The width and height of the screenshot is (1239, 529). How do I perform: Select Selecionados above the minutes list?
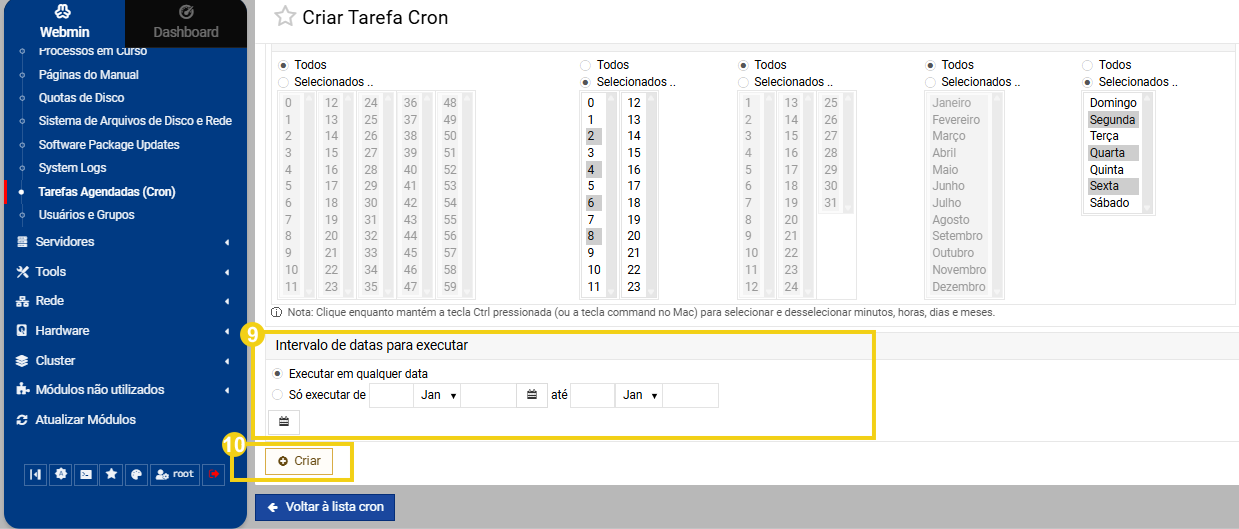[283, 82]
